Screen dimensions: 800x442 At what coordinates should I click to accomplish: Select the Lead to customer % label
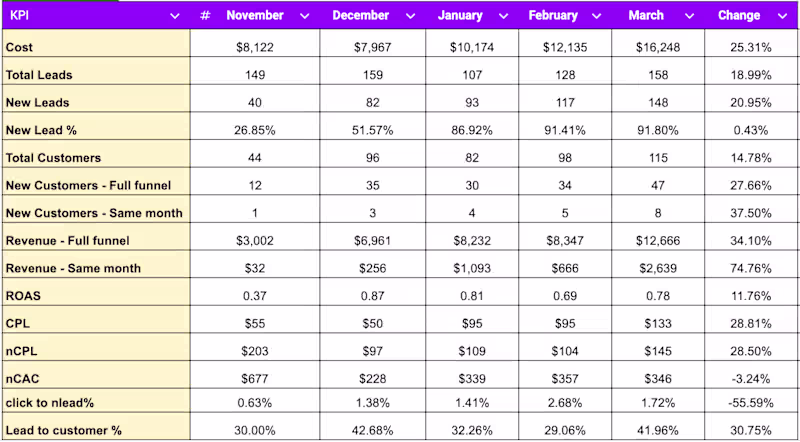point(95,429)
